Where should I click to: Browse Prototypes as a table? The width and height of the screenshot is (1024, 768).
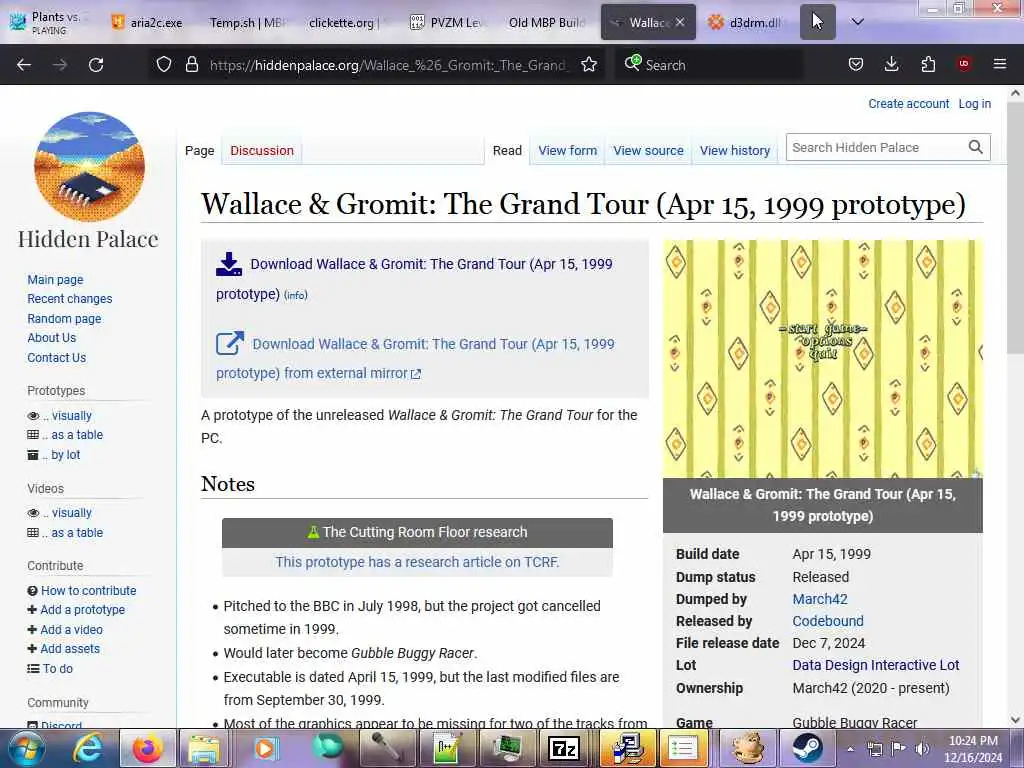point(77,435)
